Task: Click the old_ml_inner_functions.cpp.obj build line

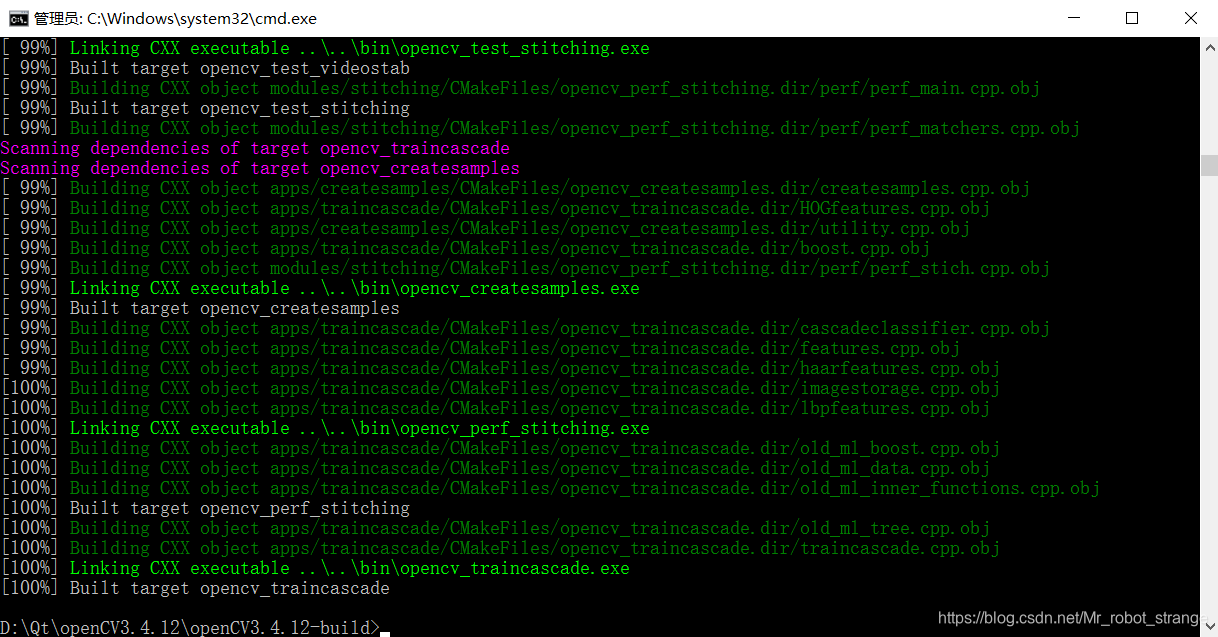Action: pyautogui.click(x=550, y=488)
